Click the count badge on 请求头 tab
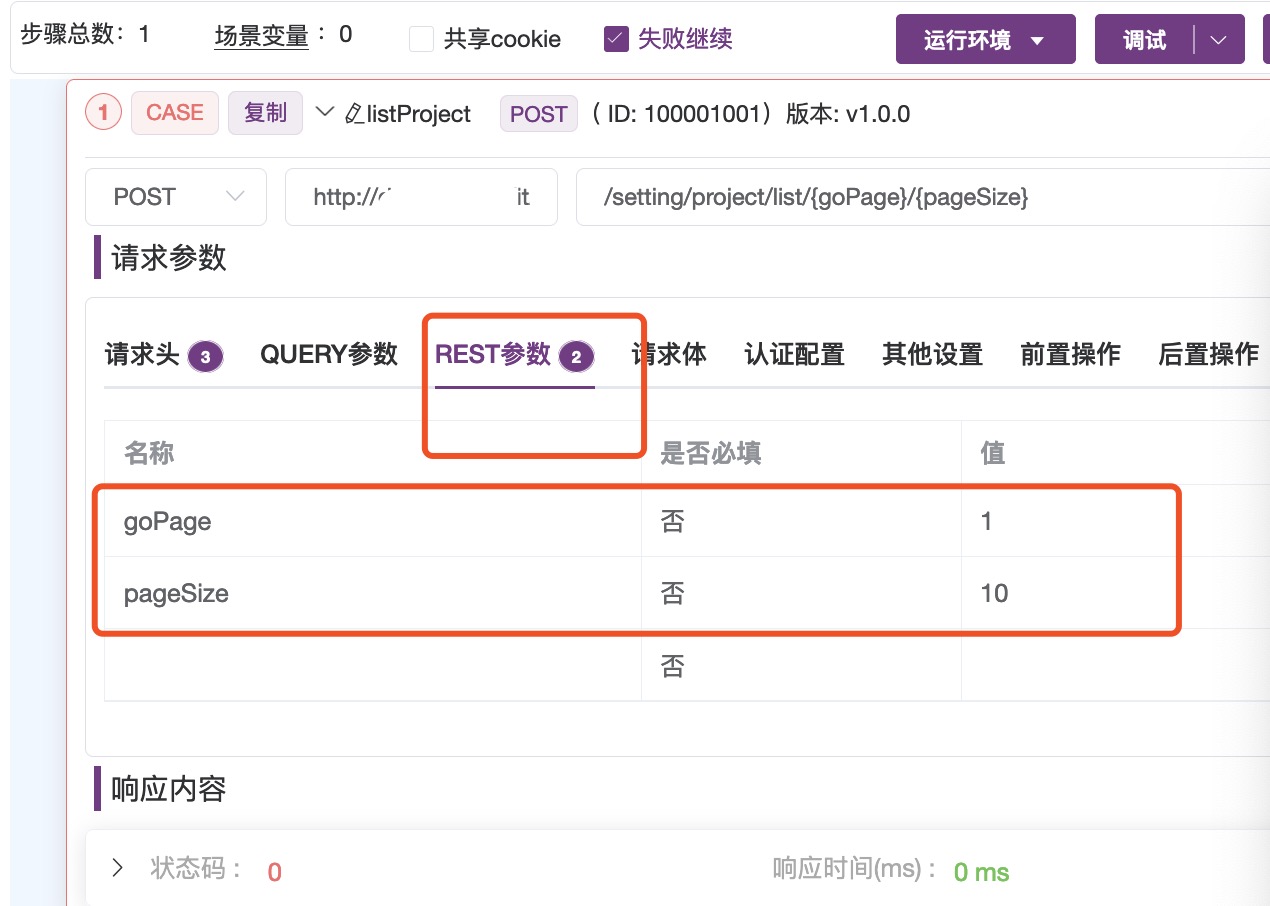 pos(209,355)
